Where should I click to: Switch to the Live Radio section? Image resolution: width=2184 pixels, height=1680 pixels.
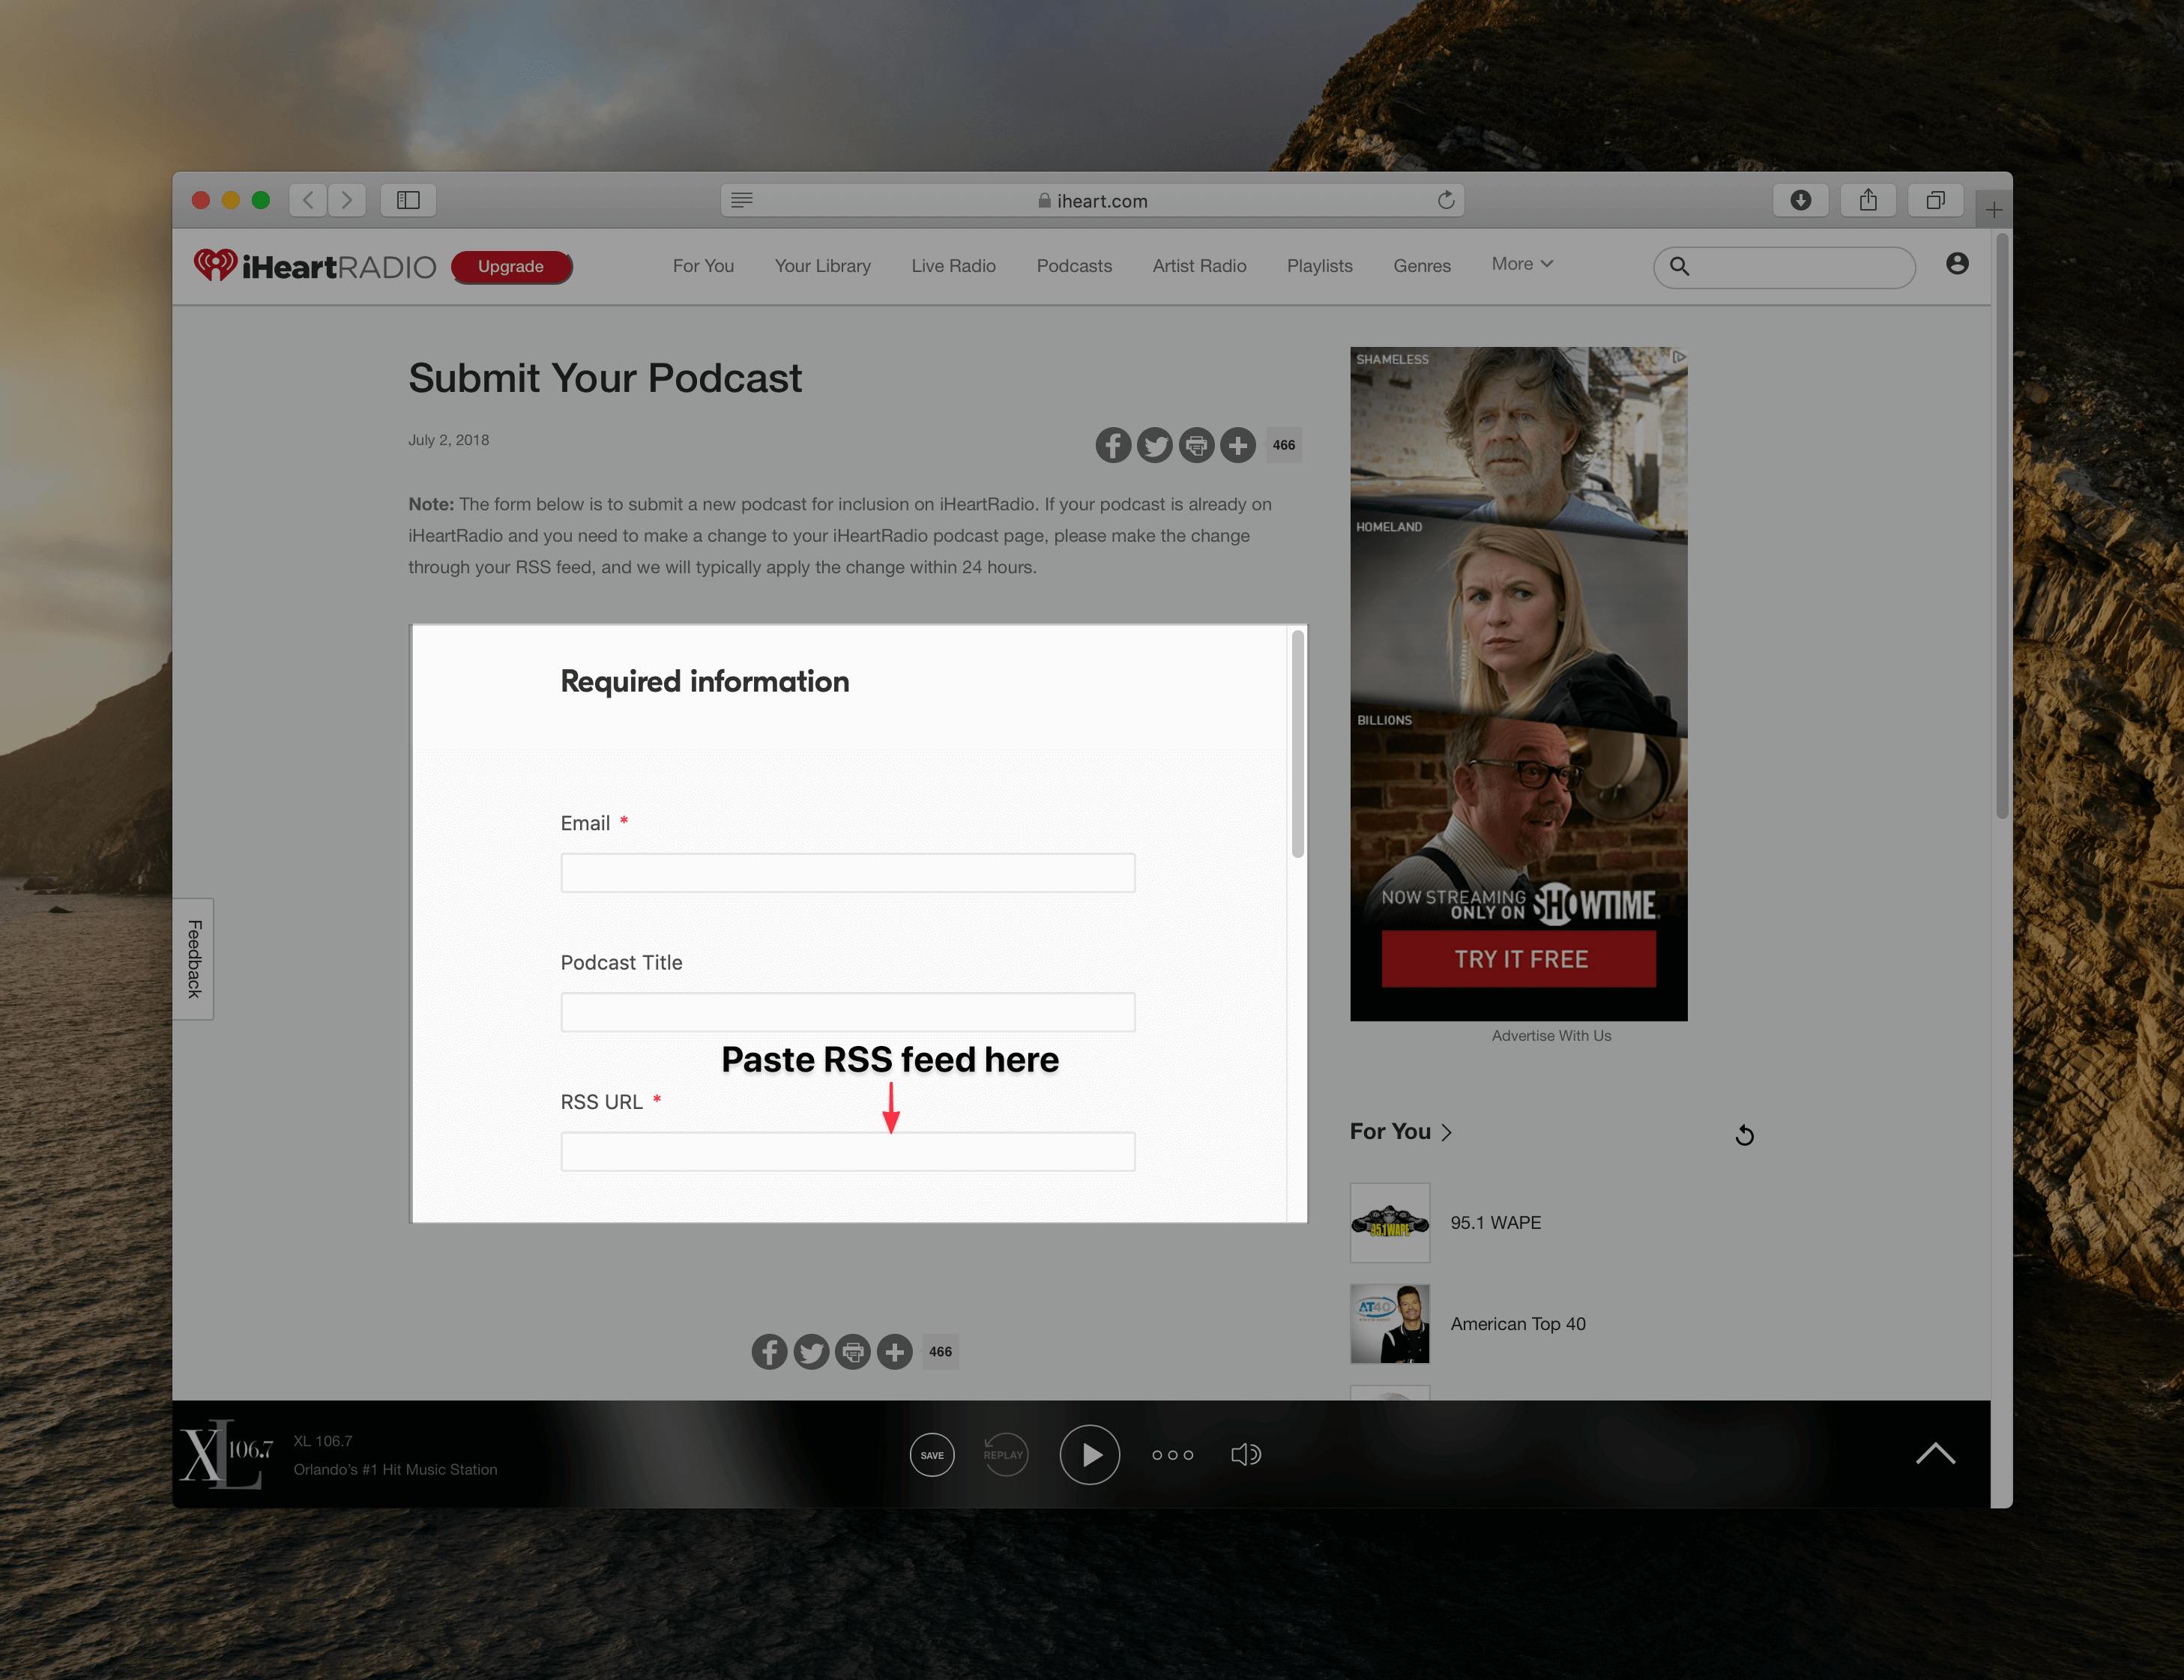point(952,266)
